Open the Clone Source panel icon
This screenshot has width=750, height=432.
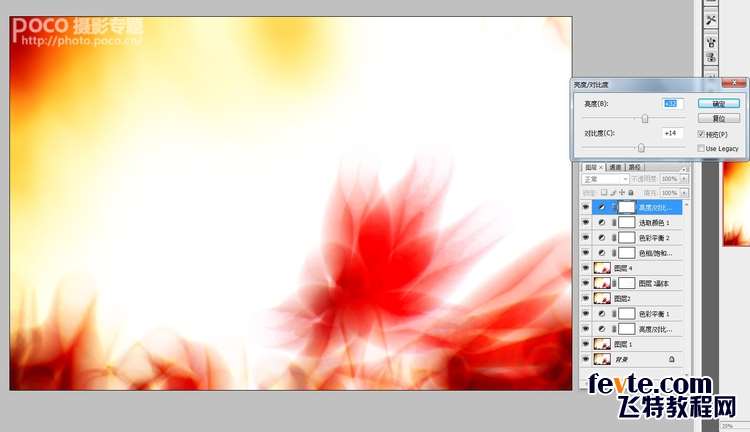pyautogui.click(x=711, y=57)
